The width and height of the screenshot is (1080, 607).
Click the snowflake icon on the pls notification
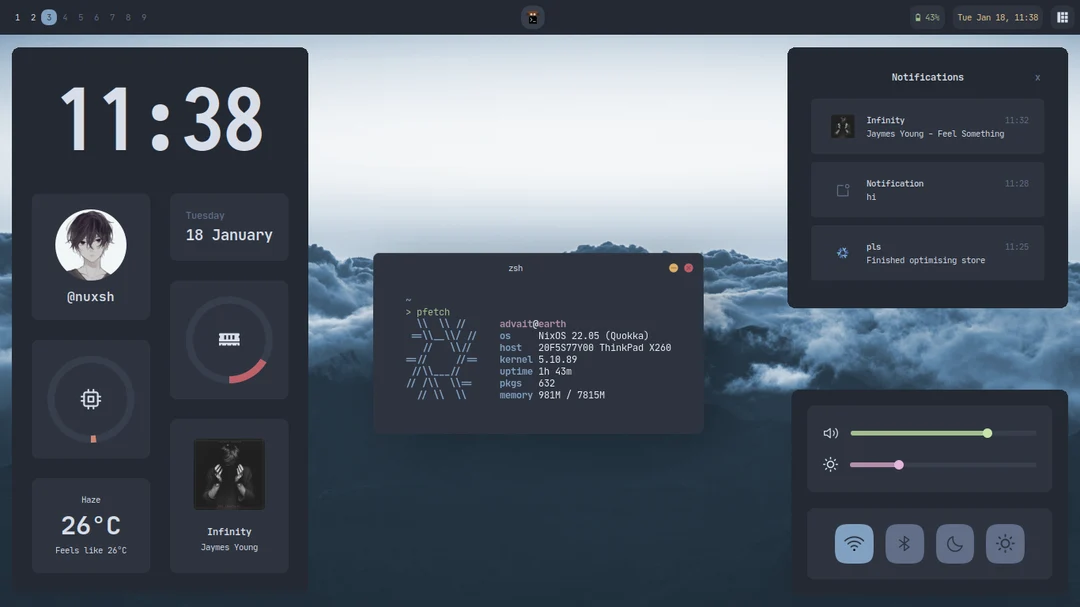point(841,253)
